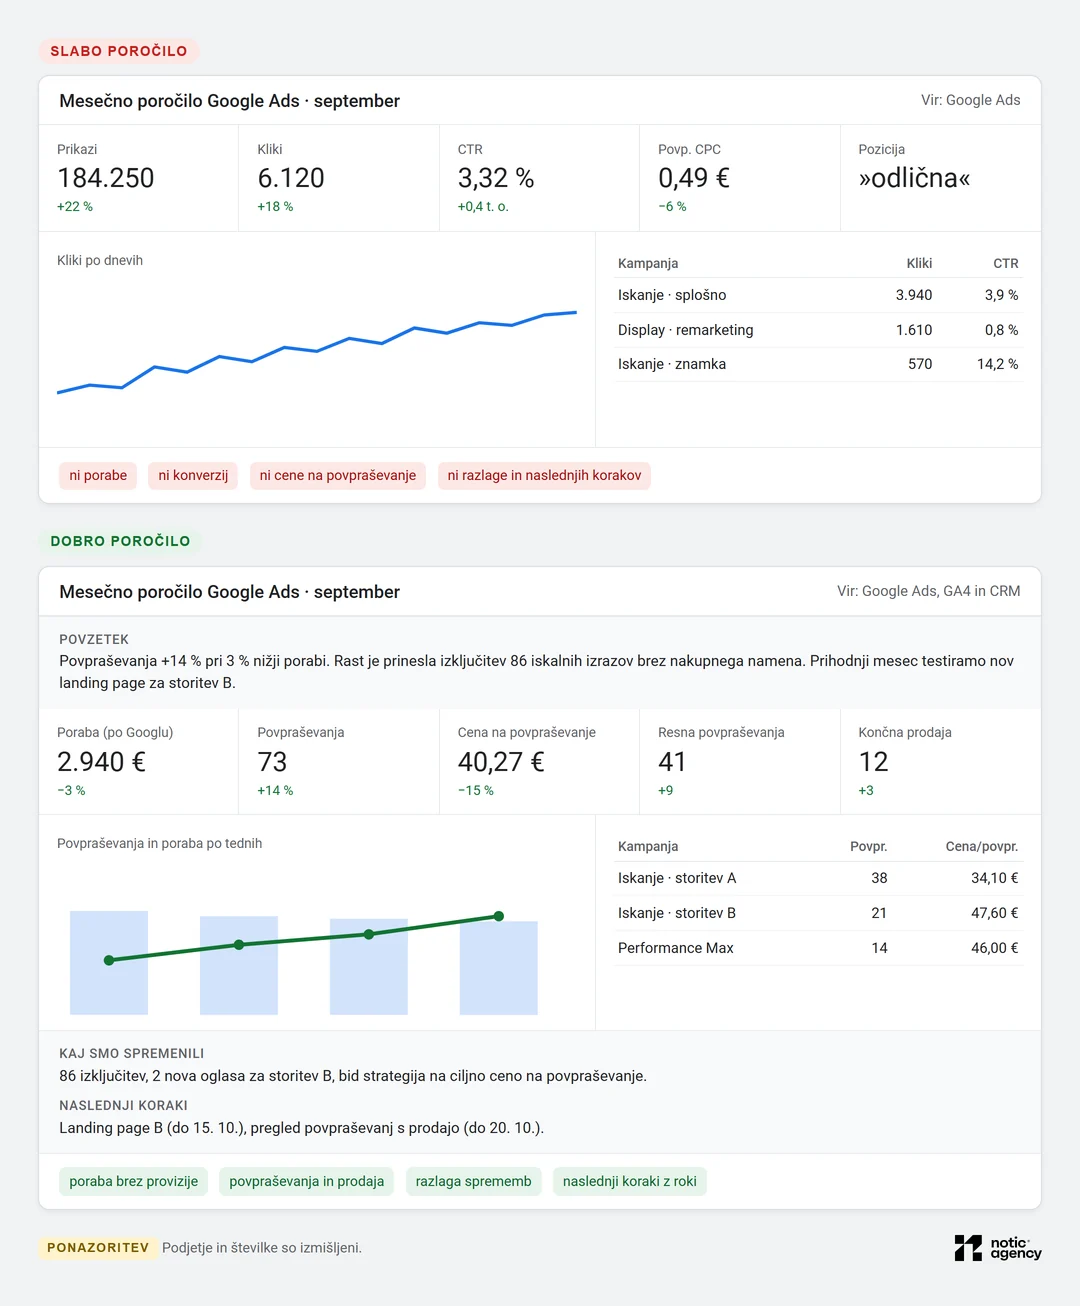
Task: Click 'Display · remarketing' campaign row
Action: (x=818, y=330)
